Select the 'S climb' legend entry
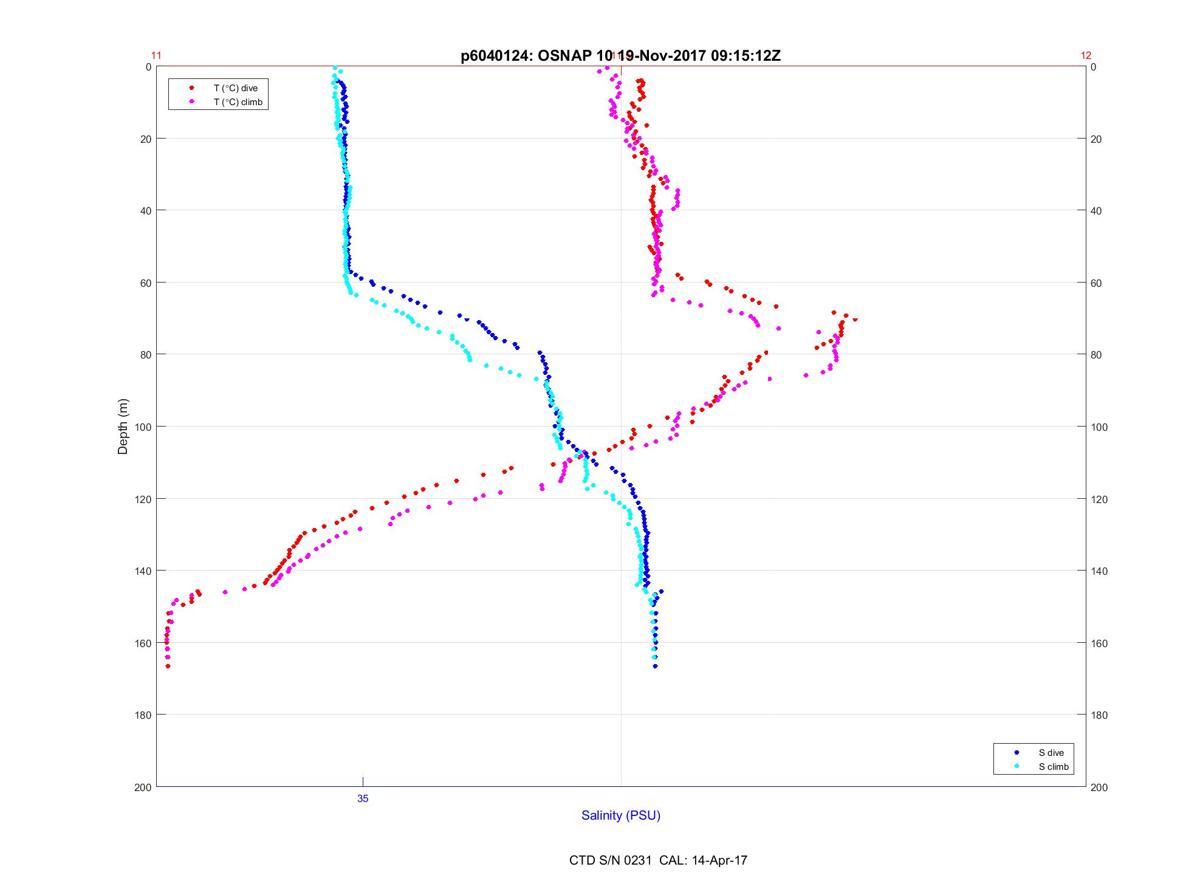The width and height of the screenshot is (1200, 885). 1053,766
